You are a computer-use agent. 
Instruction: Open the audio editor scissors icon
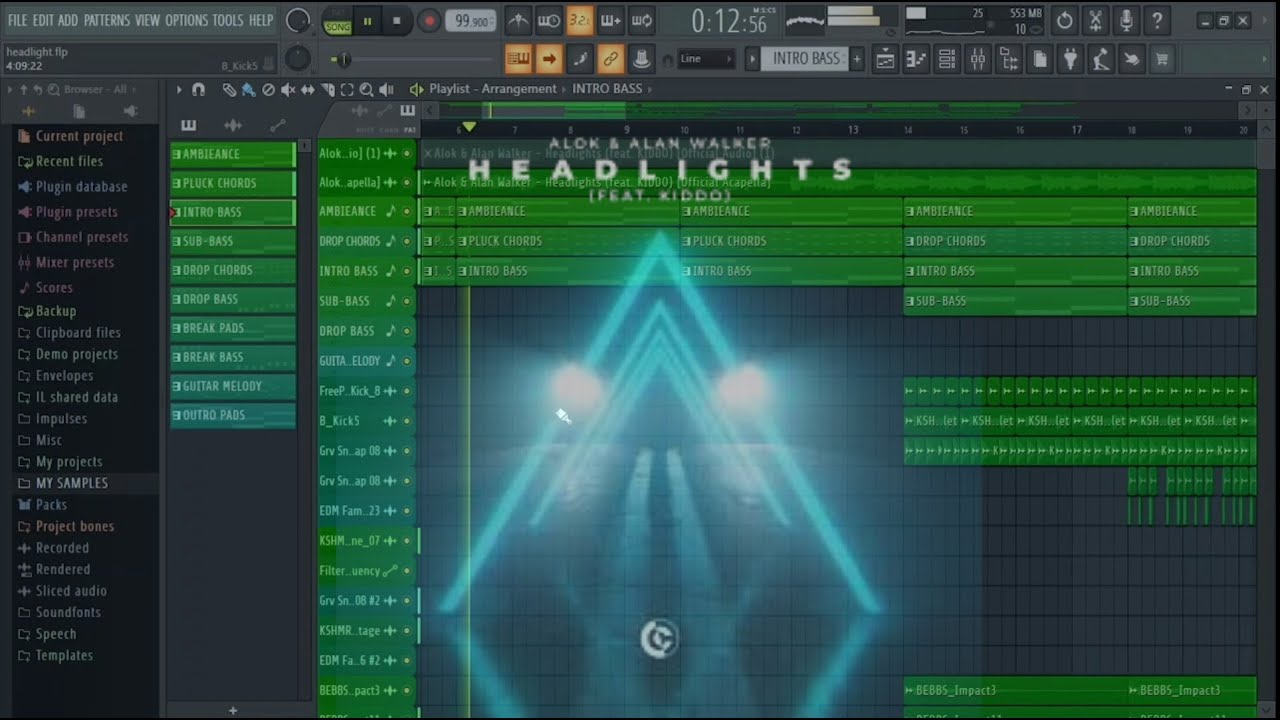click(x=1096, y=20)
